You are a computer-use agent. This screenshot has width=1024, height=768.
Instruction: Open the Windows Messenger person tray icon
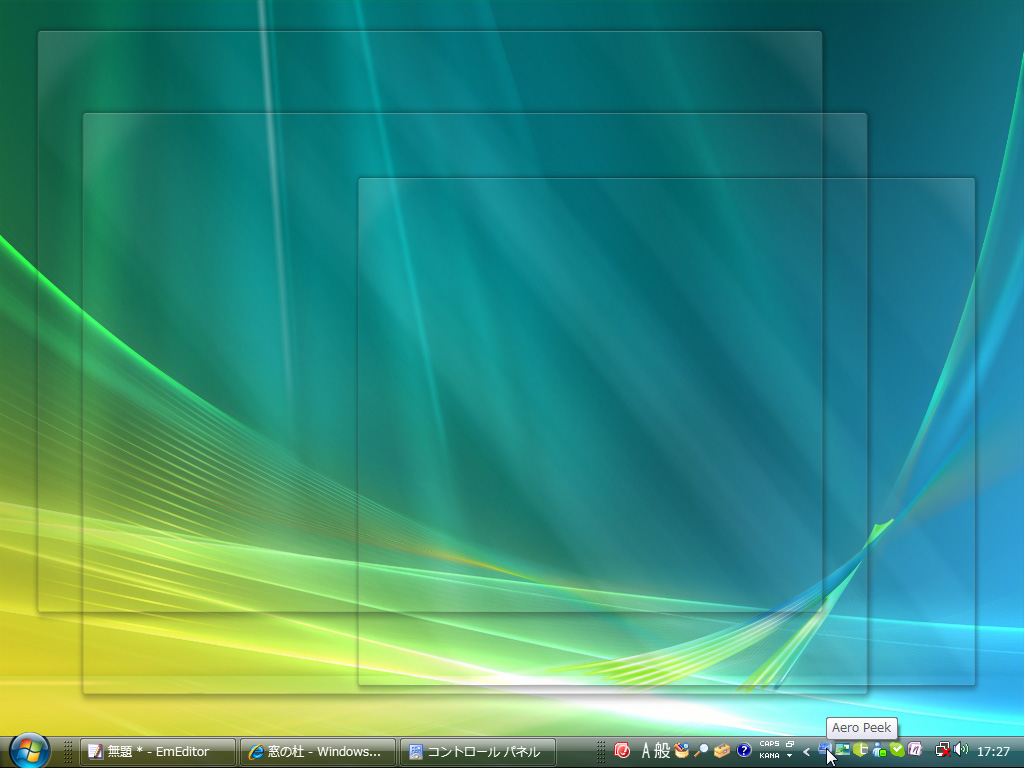tap(879, 750)
